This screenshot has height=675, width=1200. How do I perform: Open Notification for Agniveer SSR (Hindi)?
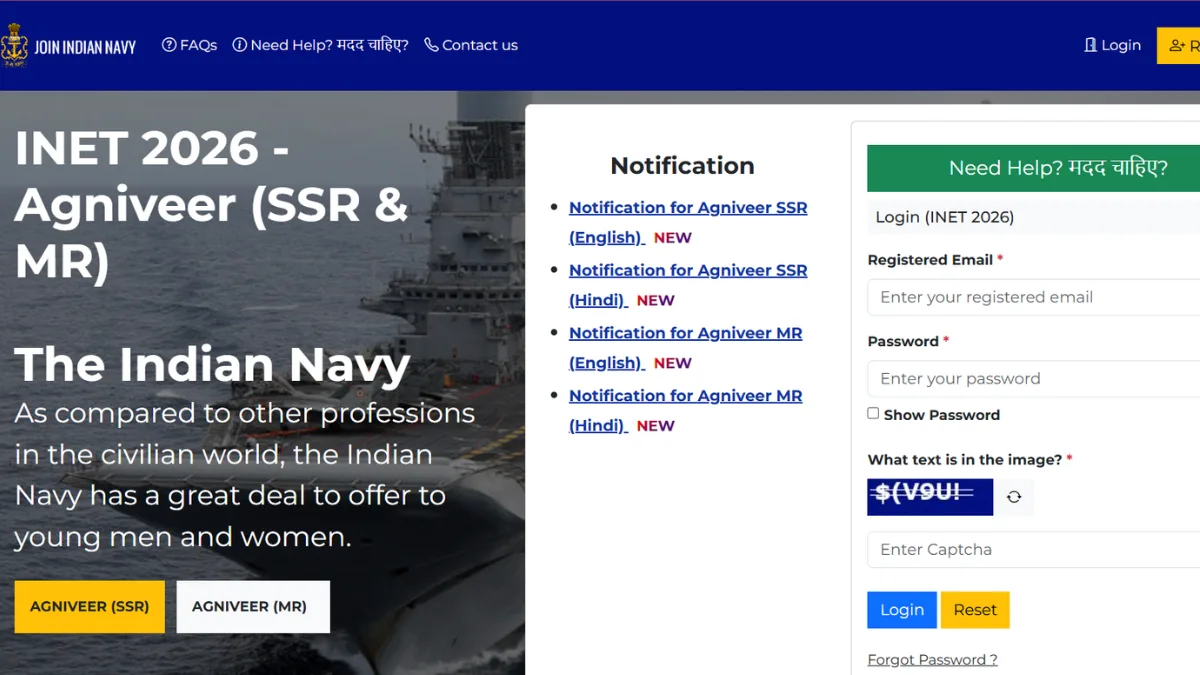click(x=688, y=285)
